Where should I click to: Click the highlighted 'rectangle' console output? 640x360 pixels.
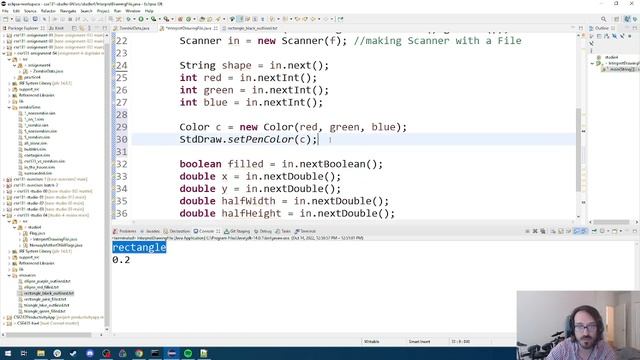point(139,247)
